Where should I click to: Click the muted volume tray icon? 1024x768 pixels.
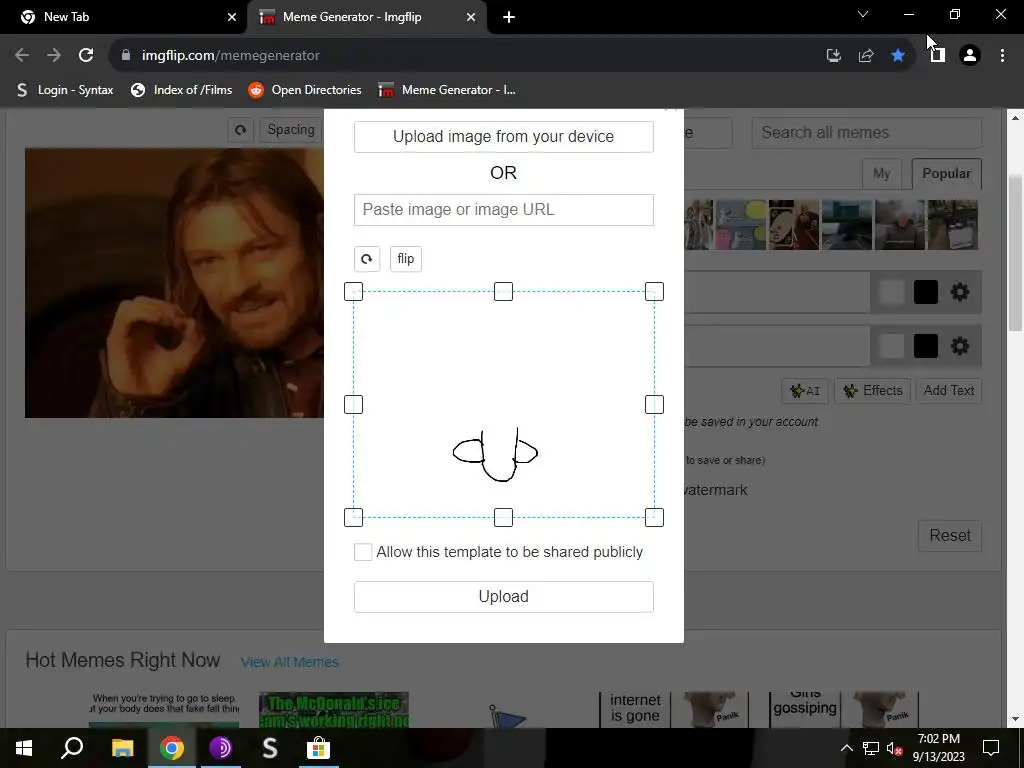[894, 748]
